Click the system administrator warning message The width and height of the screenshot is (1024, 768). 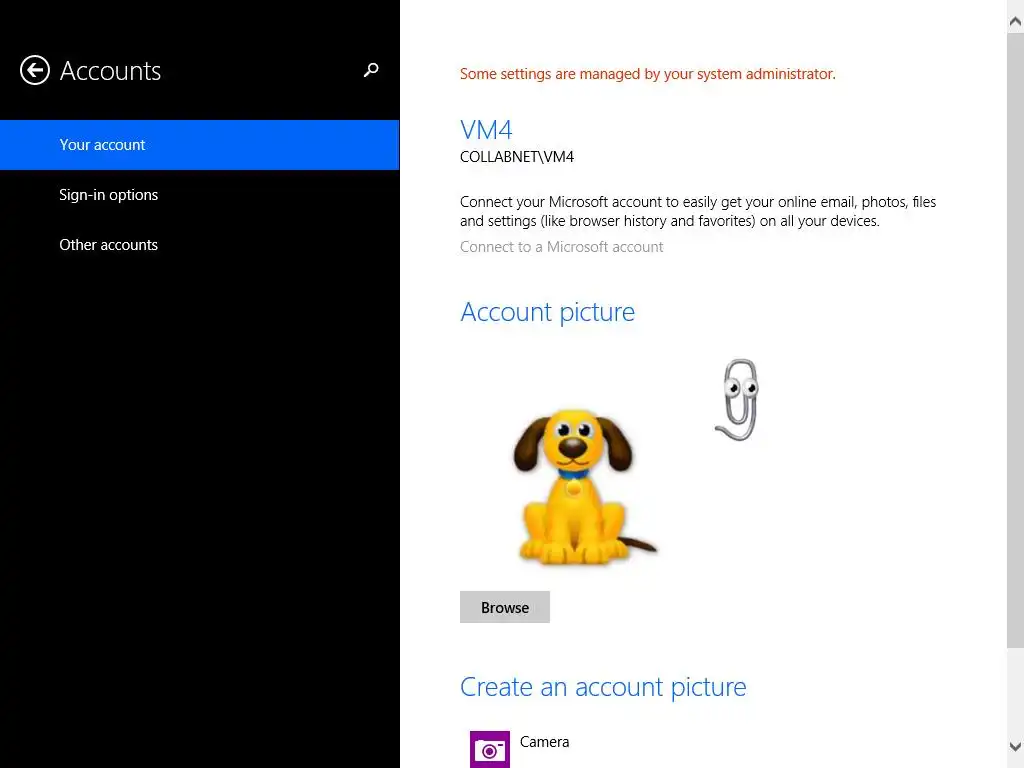coord(647,74)
